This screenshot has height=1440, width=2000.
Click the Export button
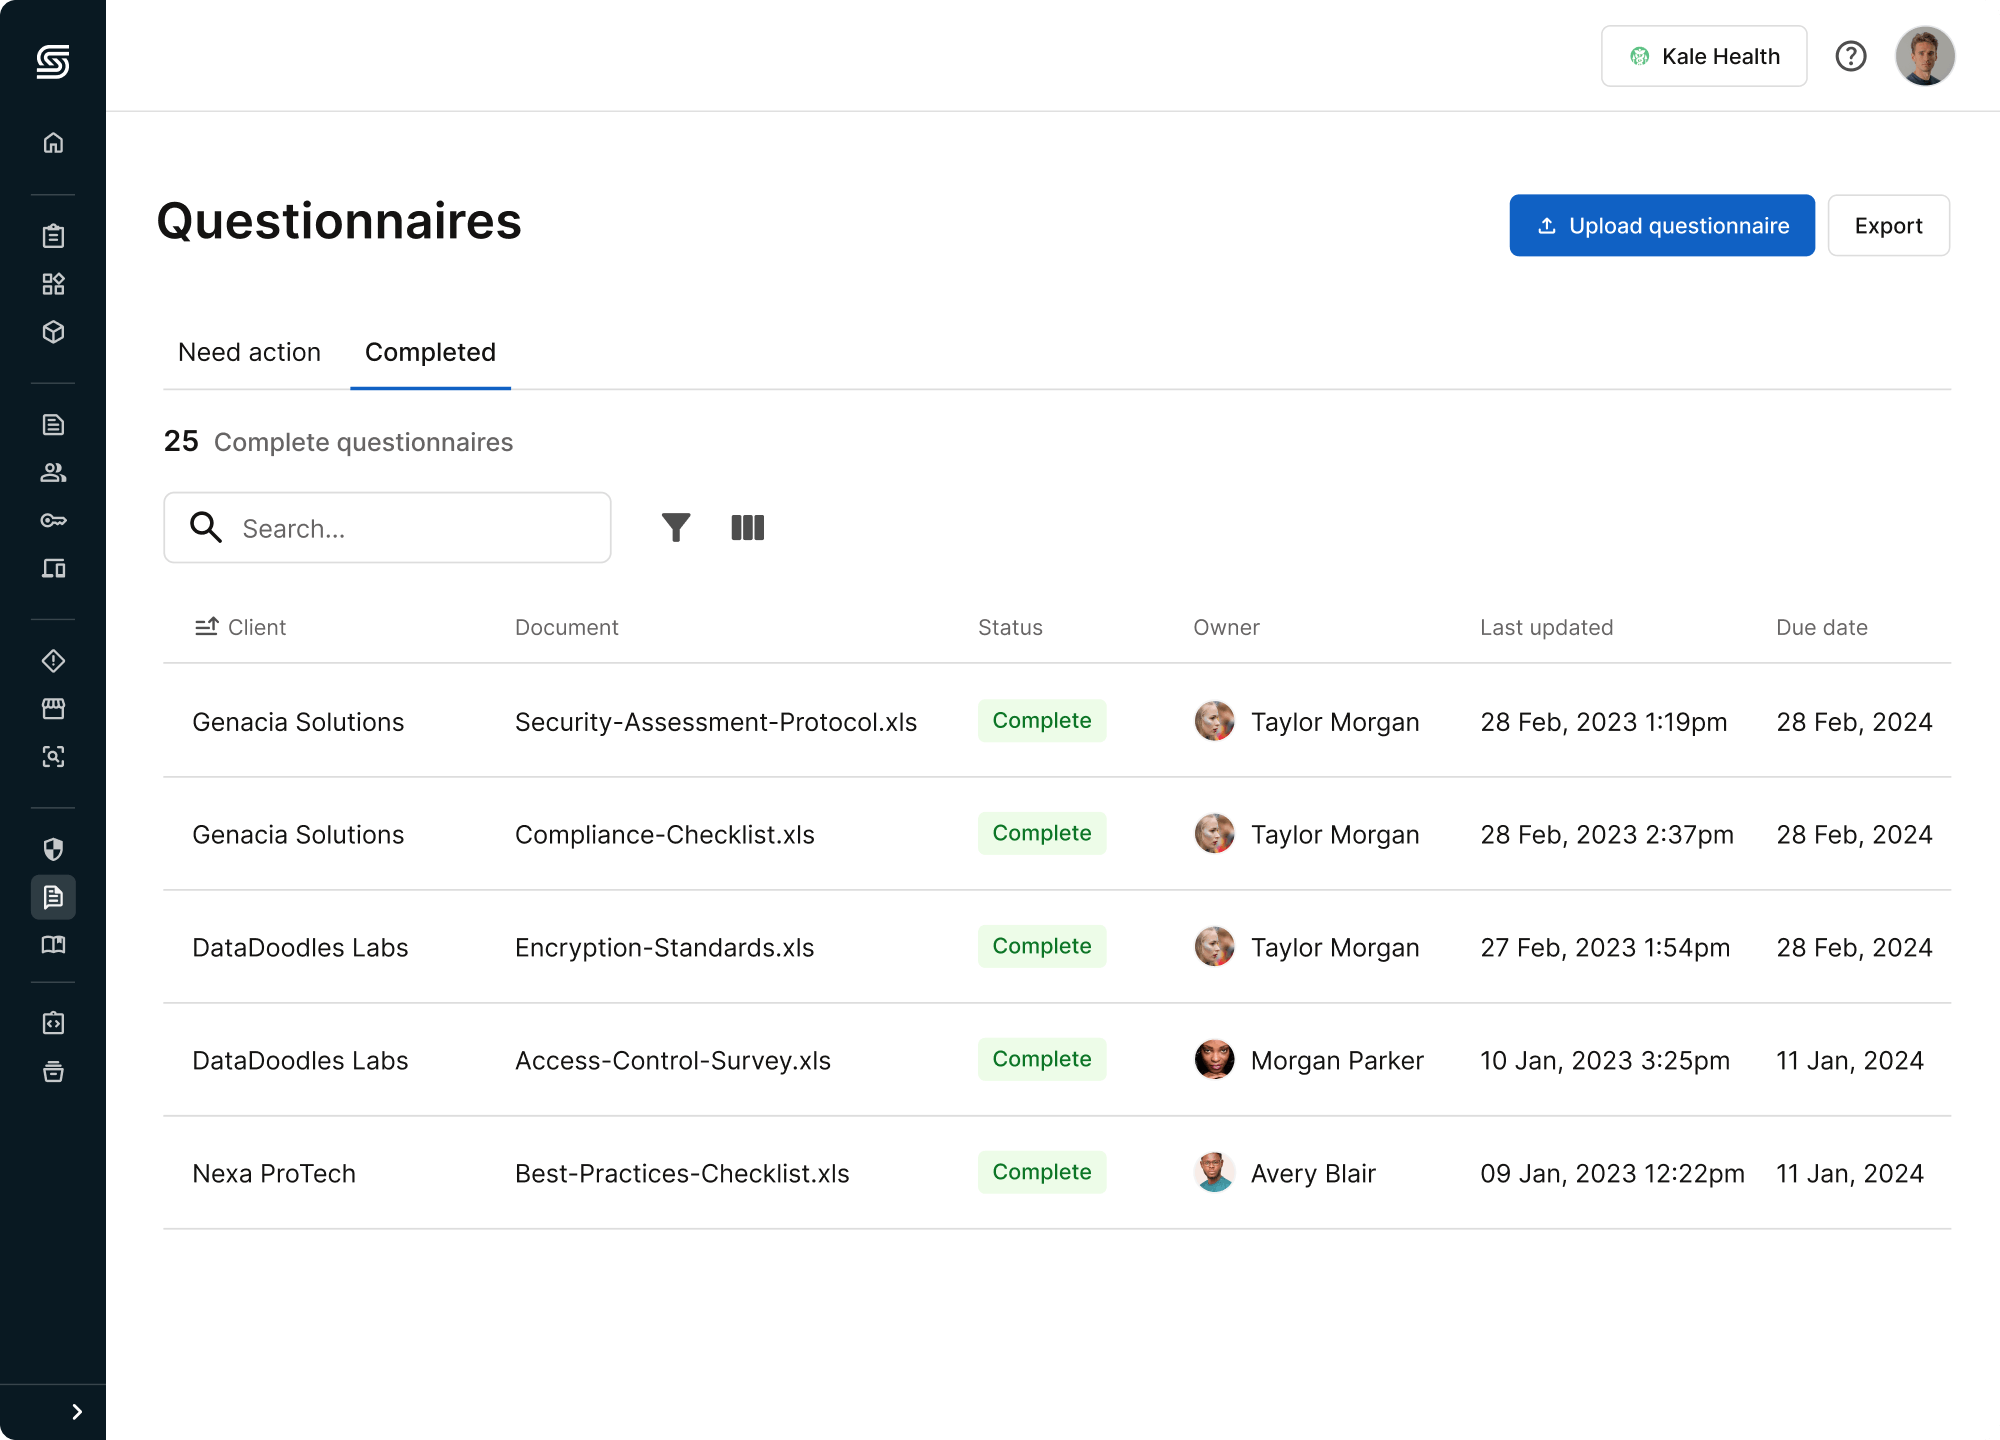coord(1888,225)
